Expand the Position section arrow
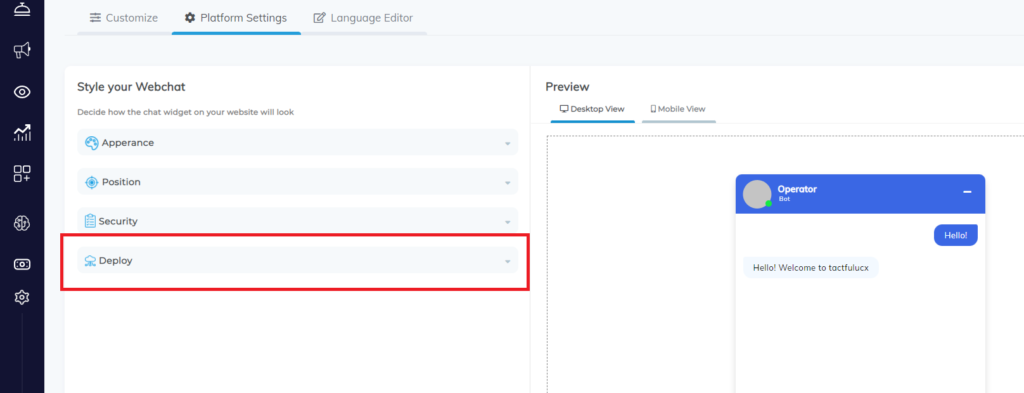The height and width of the screenshot is (393, 1024). pyautogui.click(x=507, y=183)
